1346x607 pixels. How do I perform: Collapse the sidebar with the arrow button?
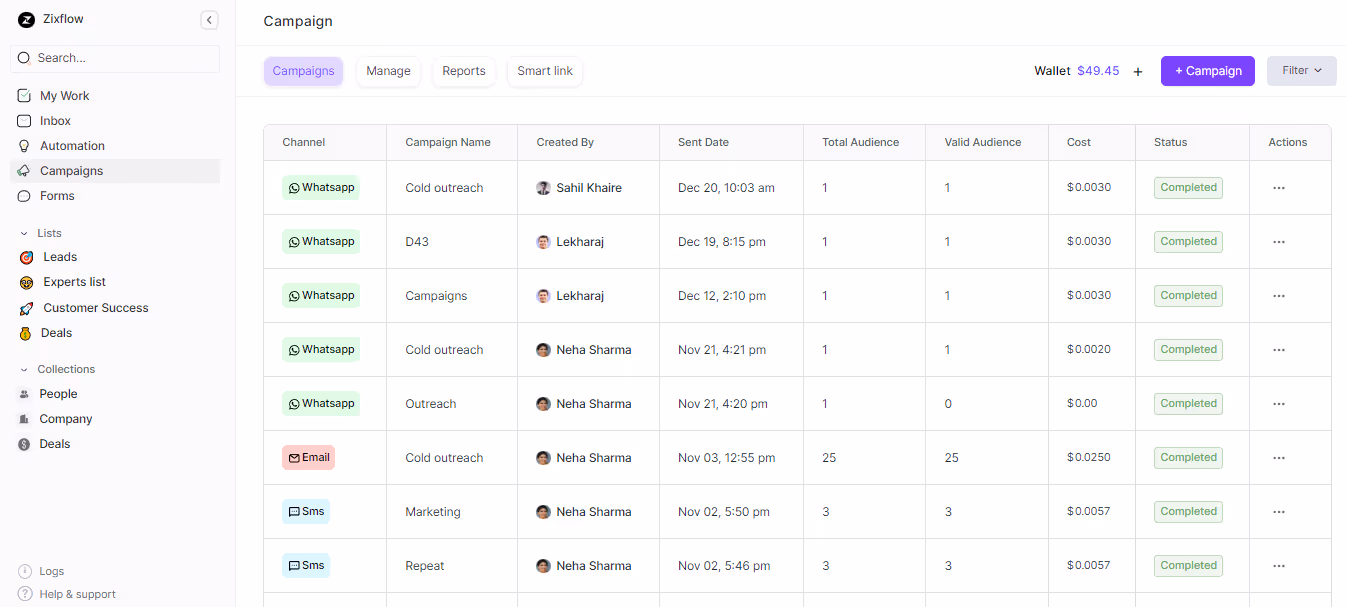pyautogui.click(x=209, y=19)
